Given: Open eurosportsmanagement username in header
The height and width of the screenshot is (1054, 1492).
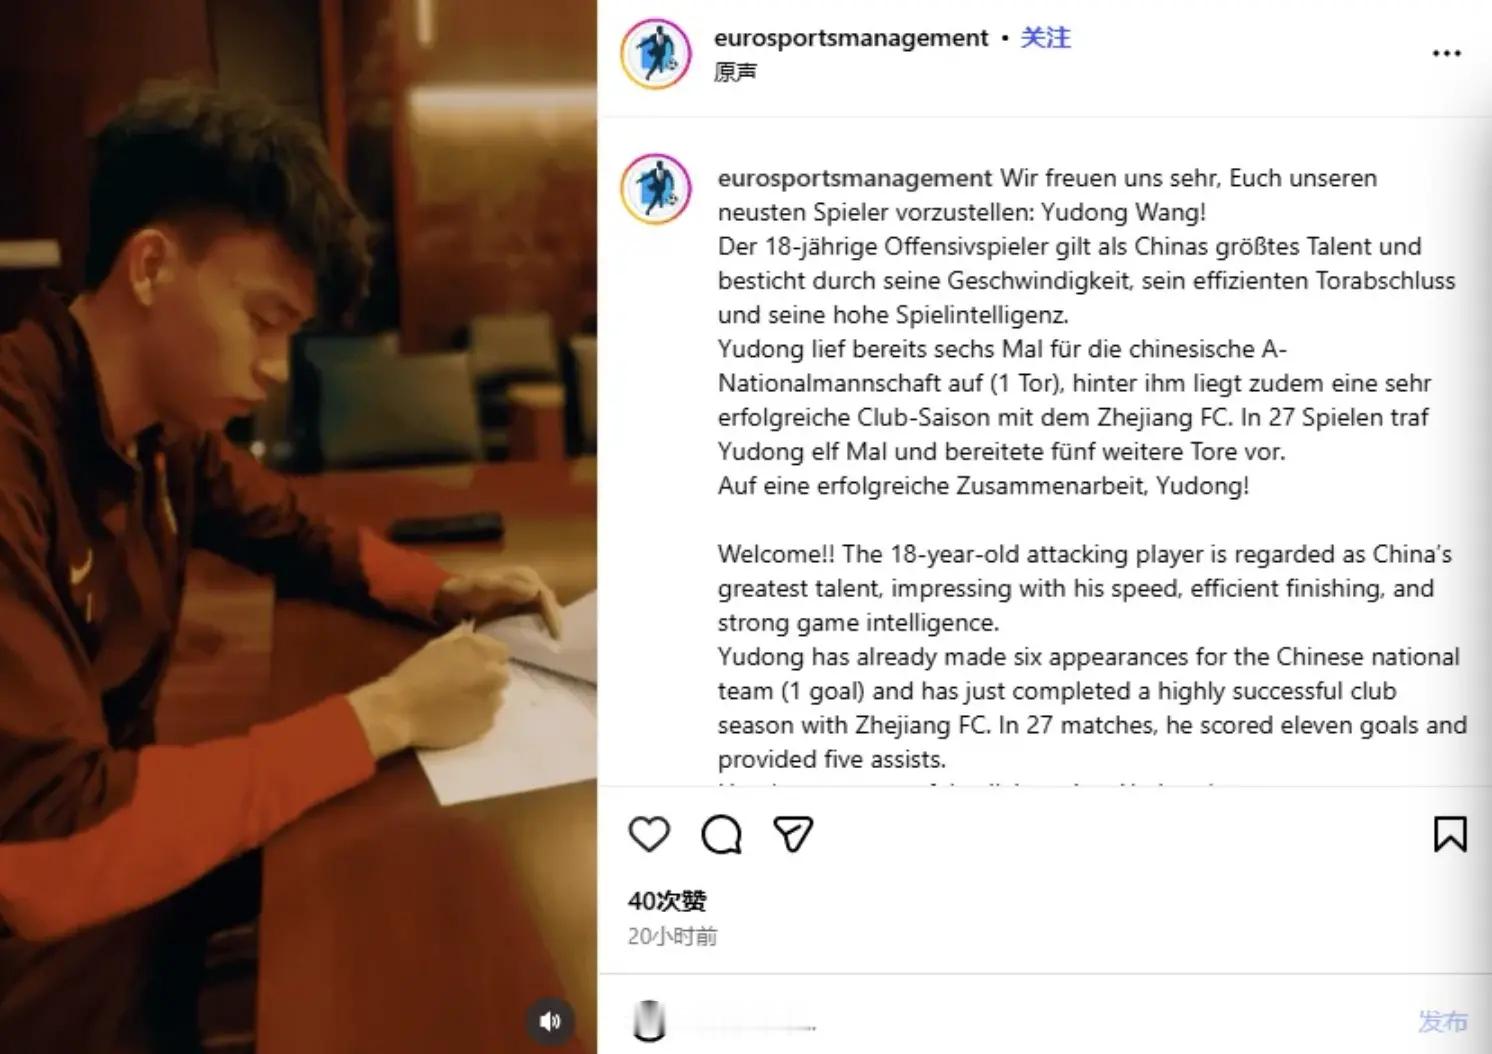Looking at the screenshot, I should click(851, 38).
